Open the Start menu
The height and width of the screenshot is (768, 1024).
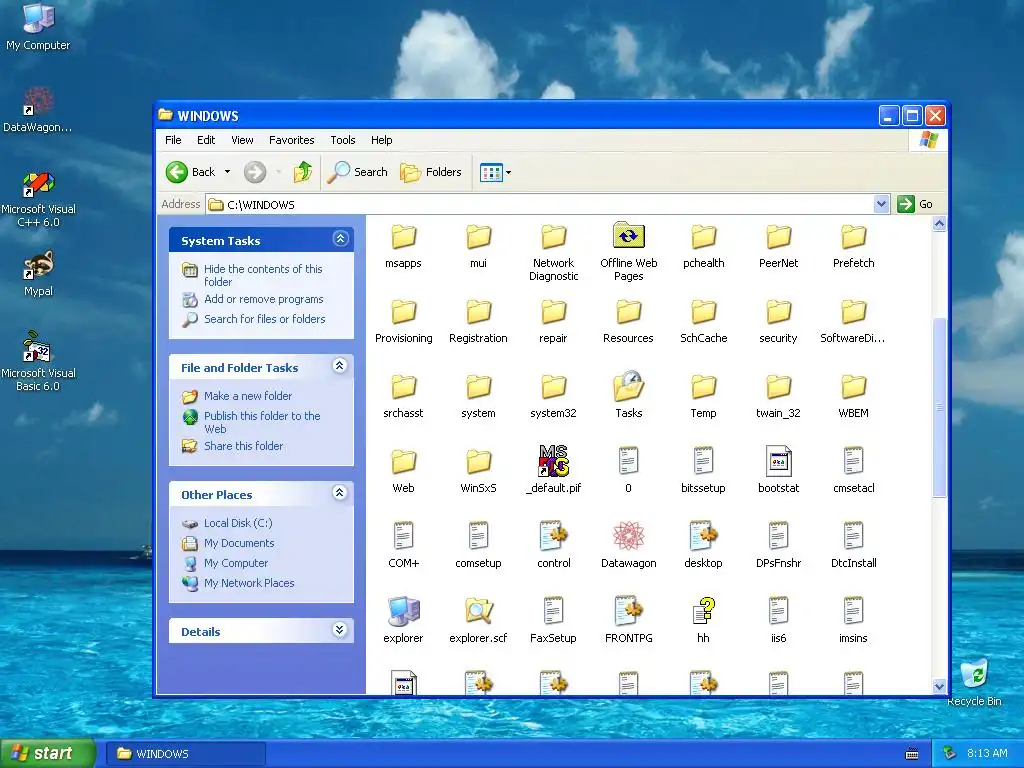pyautogui.click(x=48, y=754)
